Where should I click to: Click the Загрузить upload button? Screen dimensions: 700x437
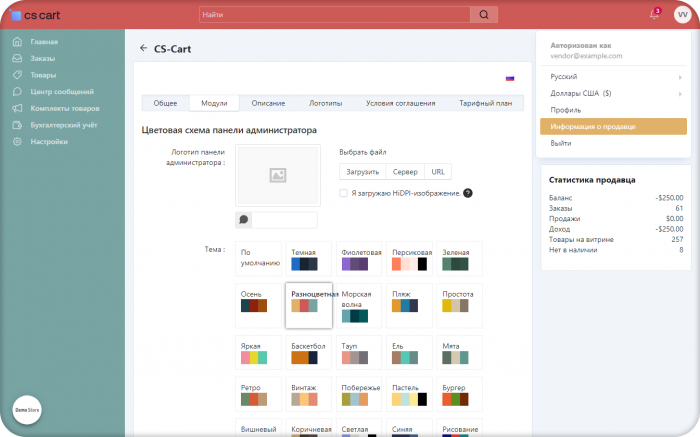(x=362, y=172)
